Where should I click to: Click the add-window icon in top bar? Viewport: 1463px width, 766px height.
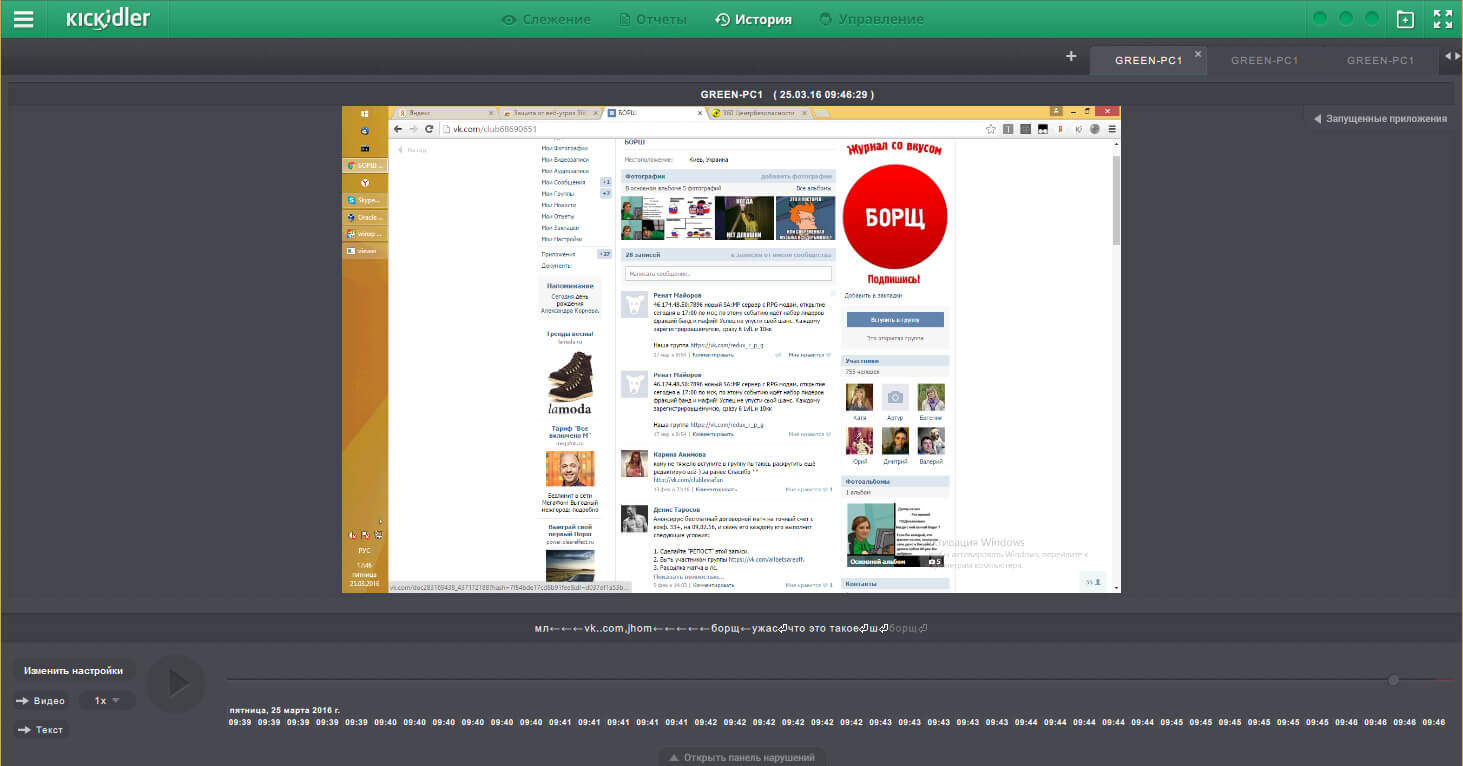click(1405, 19)
